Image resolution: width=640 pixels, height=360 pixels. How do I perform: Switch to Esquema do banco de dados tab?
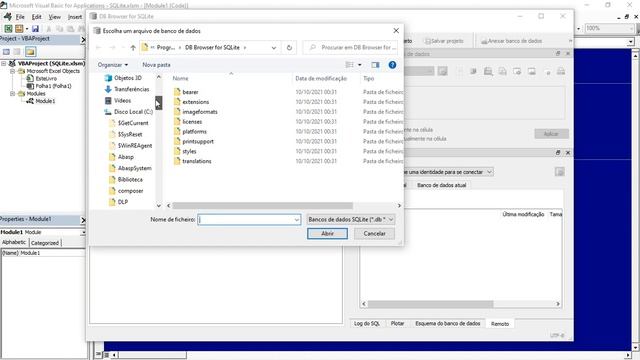[447, 323]
